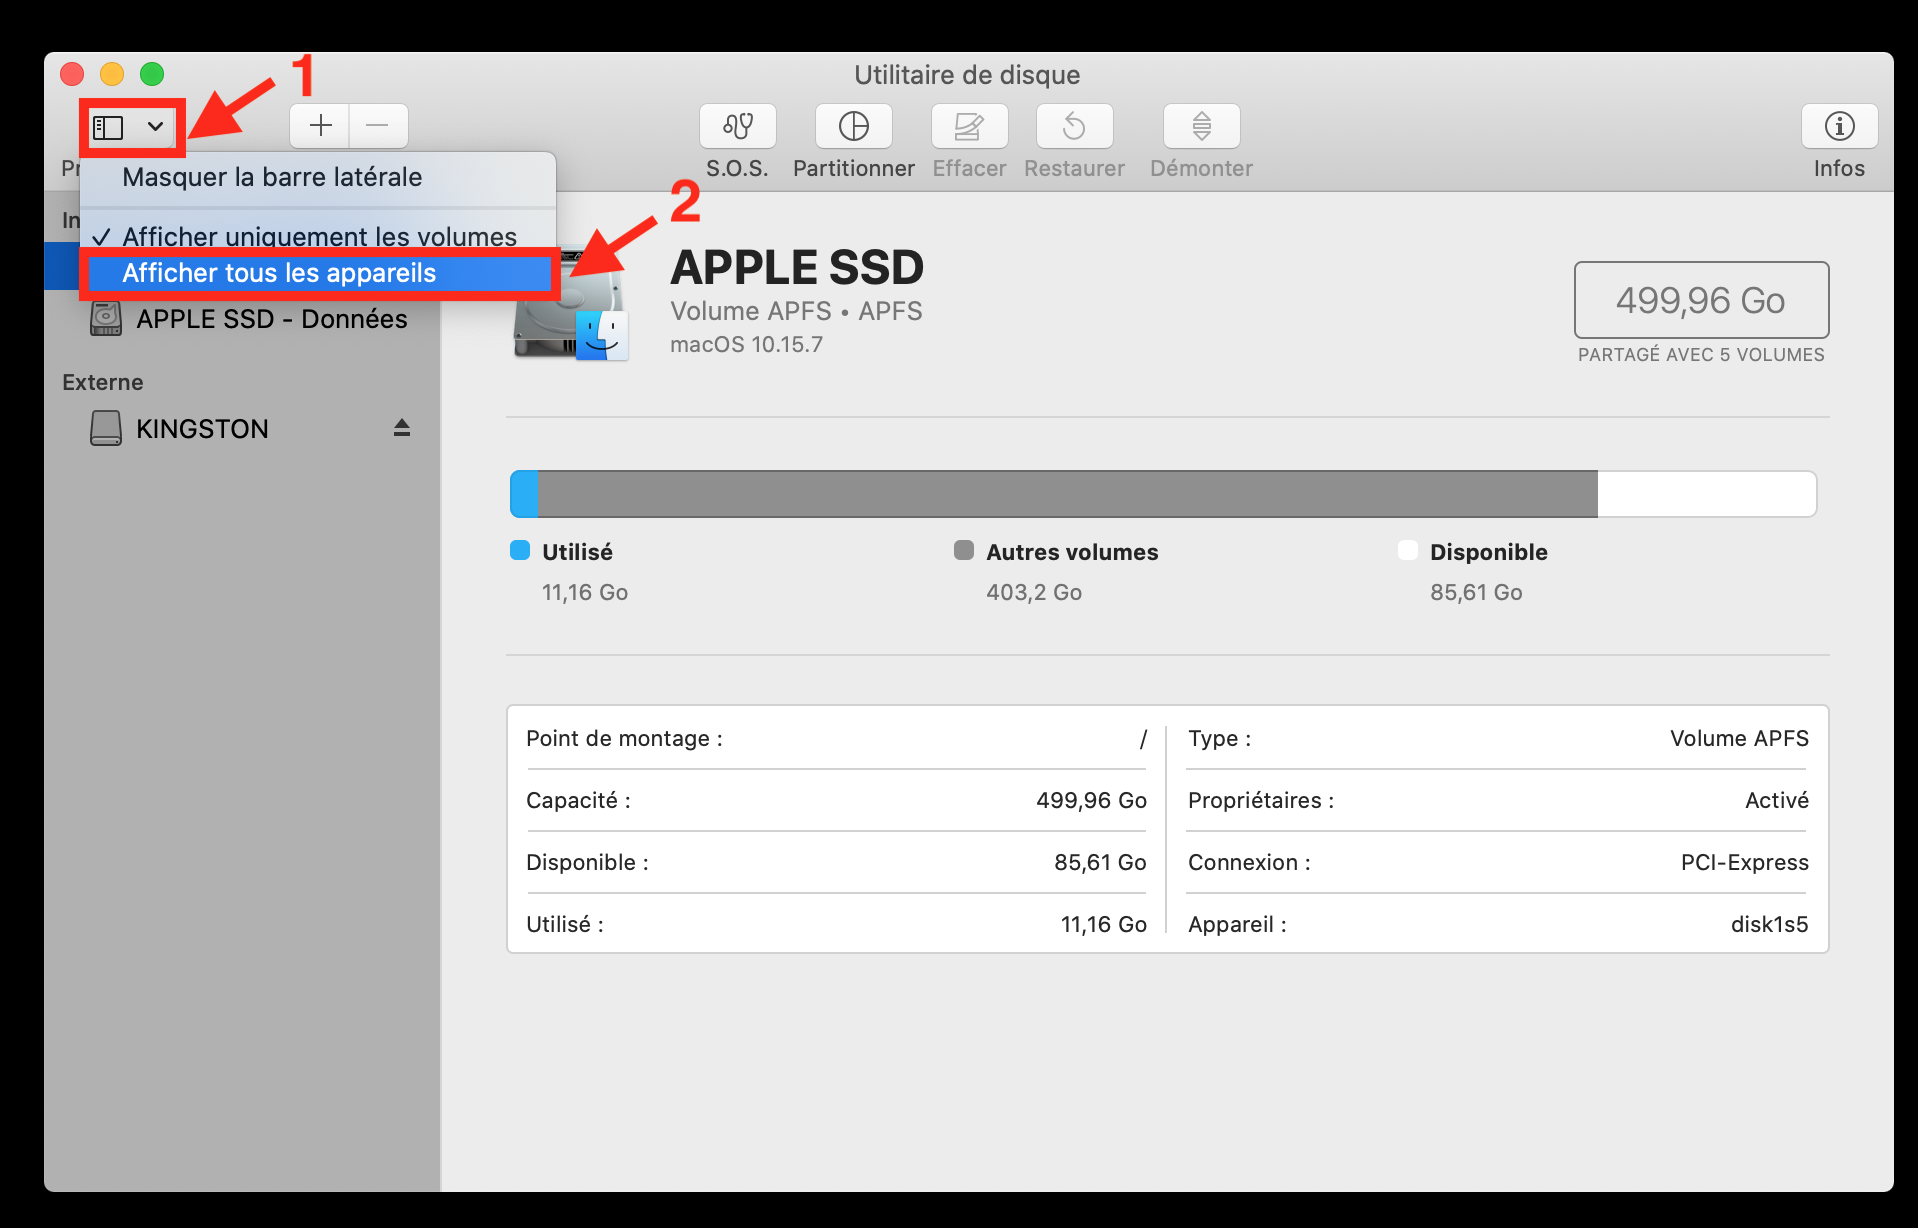Click the 499,96 Go capacity box
The height and width of the screenshot is (1228, 1918).
pyautogui.click(x=1701, y=300)
